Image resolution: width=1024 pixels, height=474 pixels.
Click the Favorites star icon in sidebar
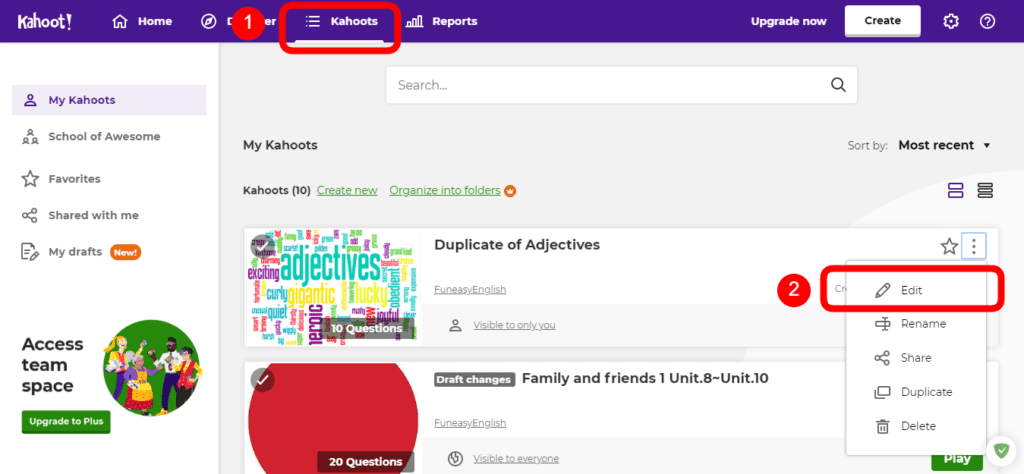click(x=30, y=179)
